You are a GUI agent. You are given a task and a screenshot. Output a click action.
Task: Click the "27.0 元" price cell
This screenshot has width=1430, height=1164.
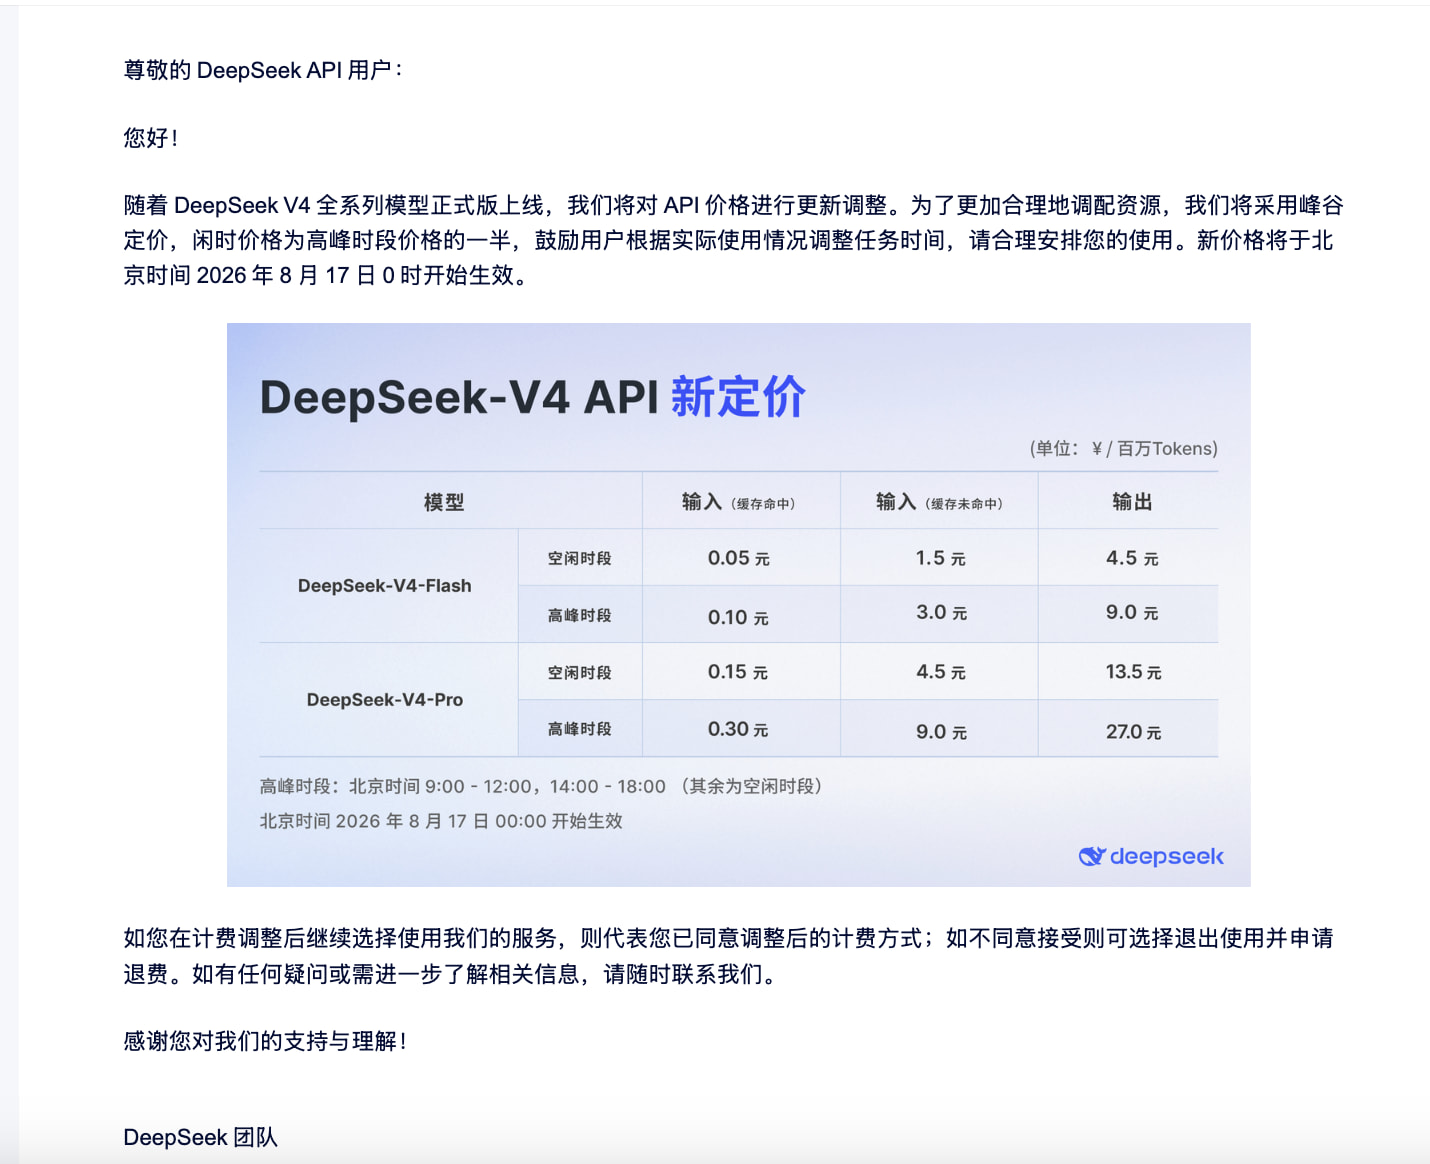pos(1133,732)
